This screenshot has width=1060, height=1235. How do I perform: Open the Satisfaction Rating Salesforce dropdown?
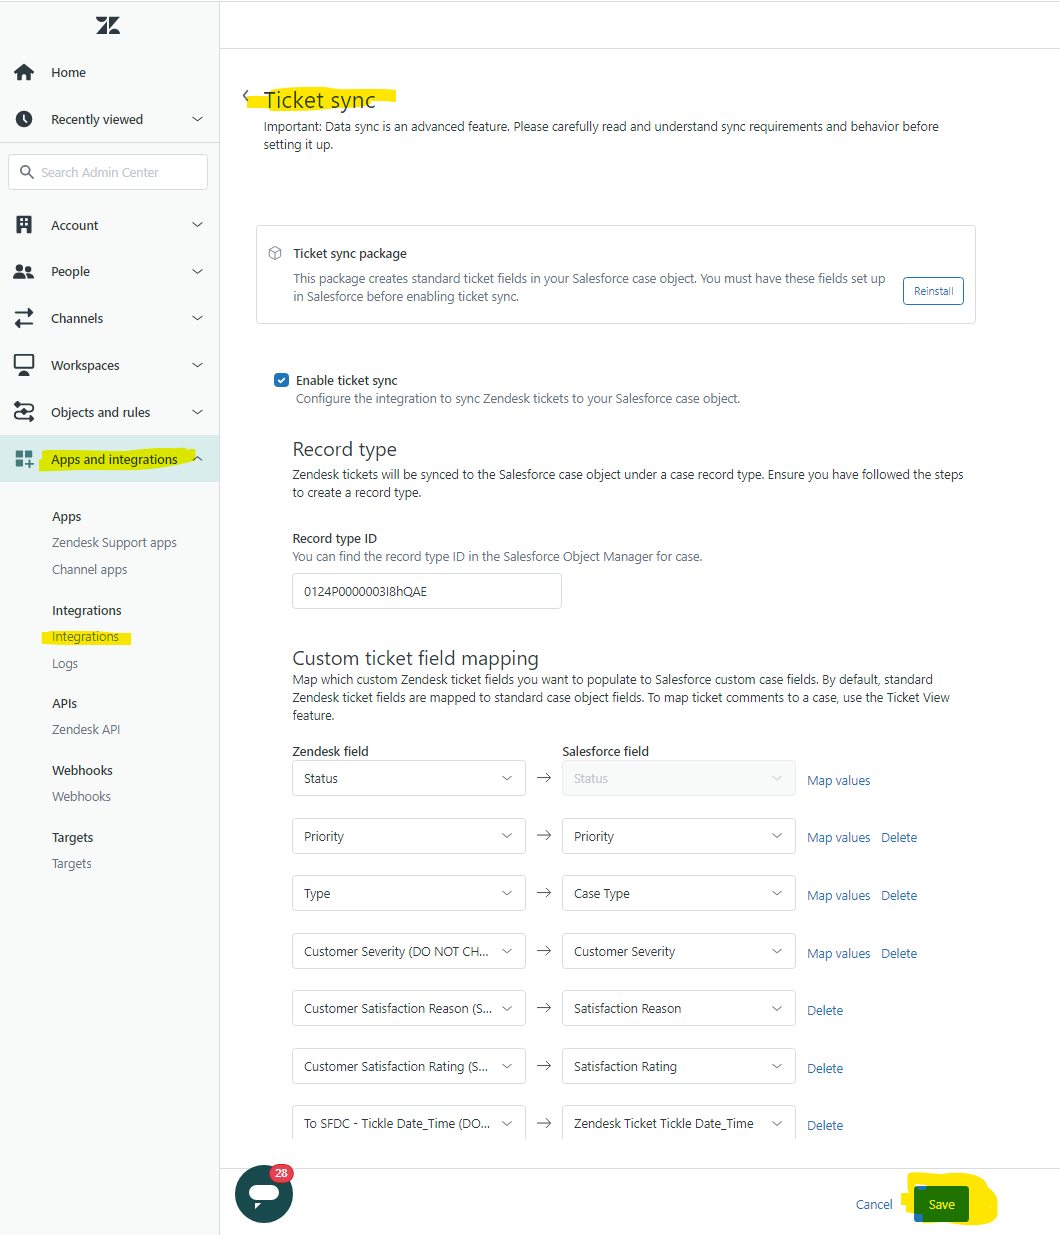point(678,1066)
